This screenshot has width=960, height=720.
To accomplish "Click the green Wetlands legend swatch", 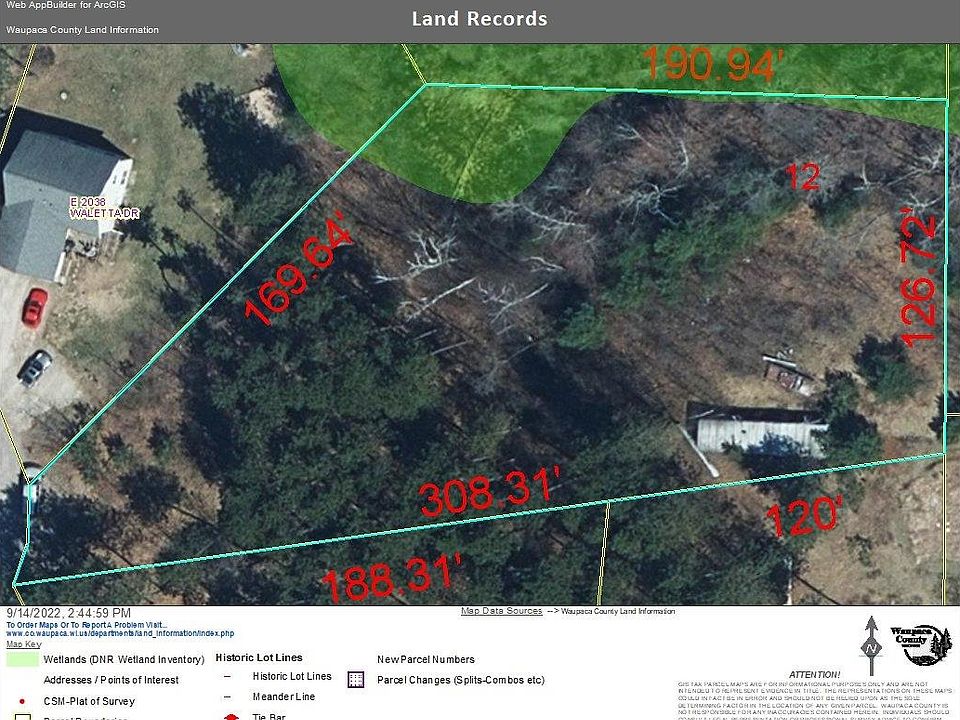I will [x=20, y=659].
